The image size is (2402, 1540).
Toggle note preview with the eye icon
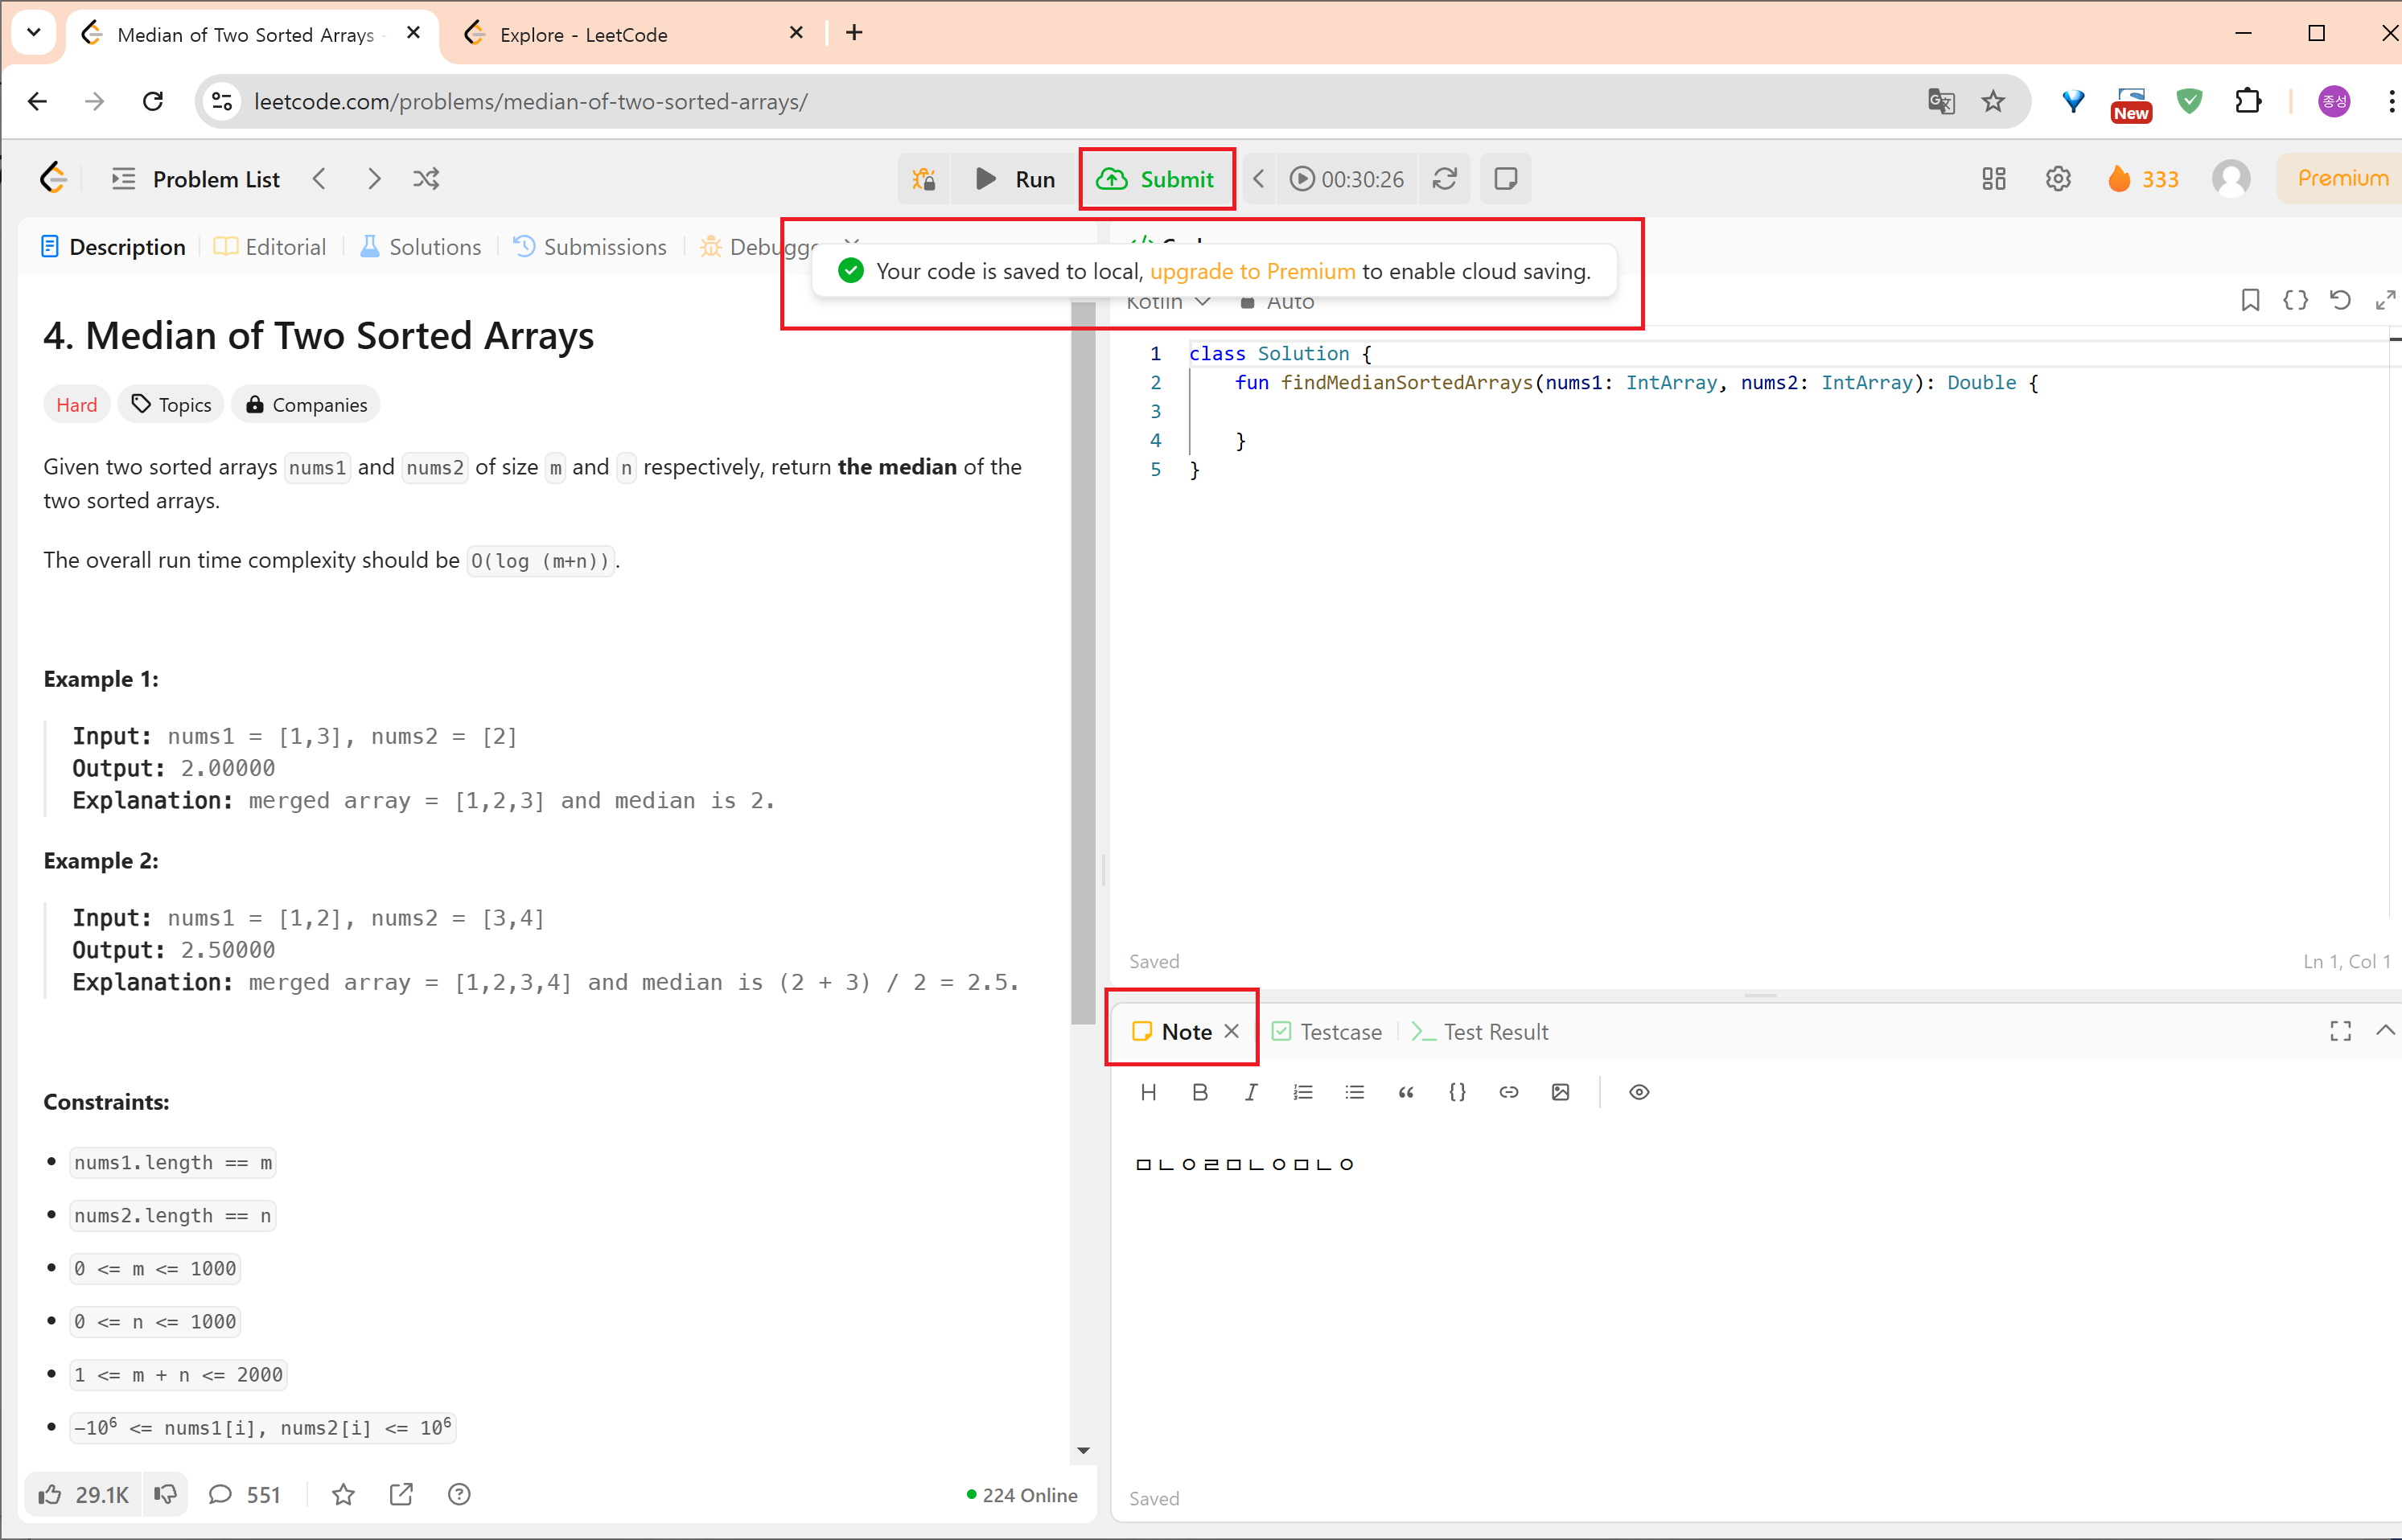(1638, 1092)
